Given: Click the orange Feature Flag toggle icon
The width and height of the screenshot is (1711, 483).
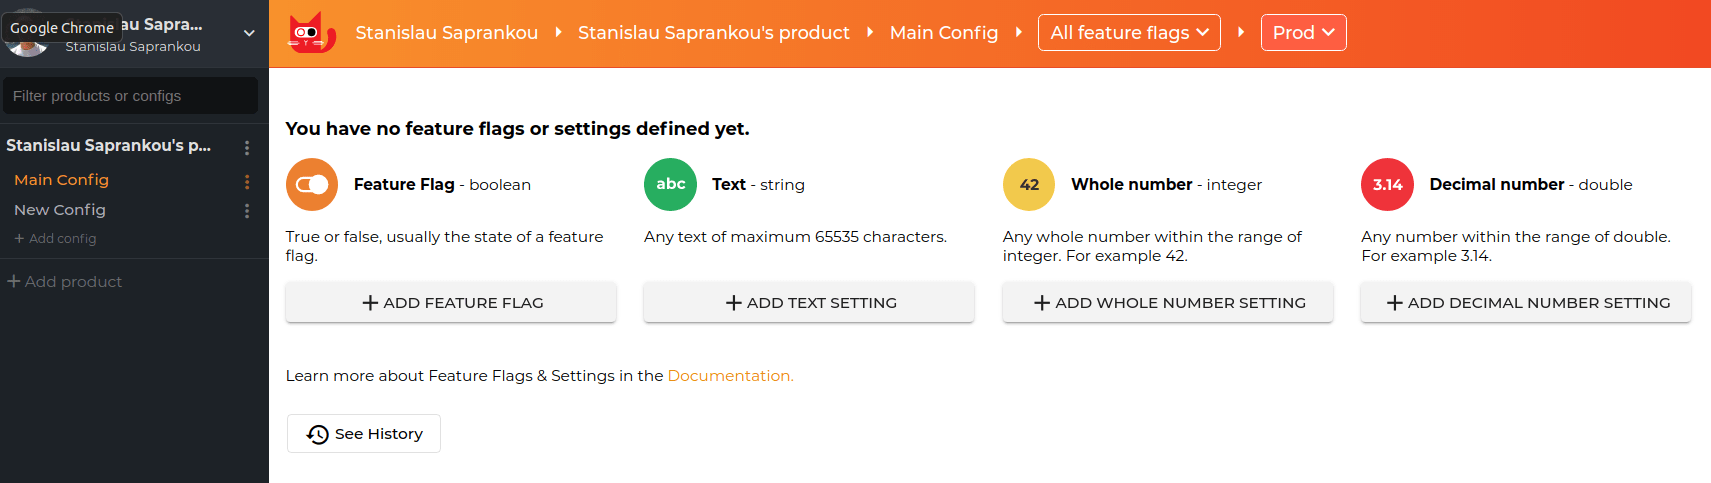Looking at the screenshot, I should click(x=312, y=184).
